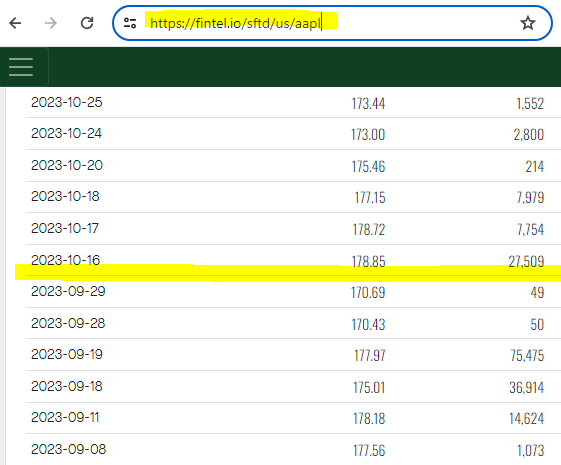Screen dimensions: 561x465
Task: Select price 175.01 in the 2023-09-18 row
Action: tap(369, 387)
